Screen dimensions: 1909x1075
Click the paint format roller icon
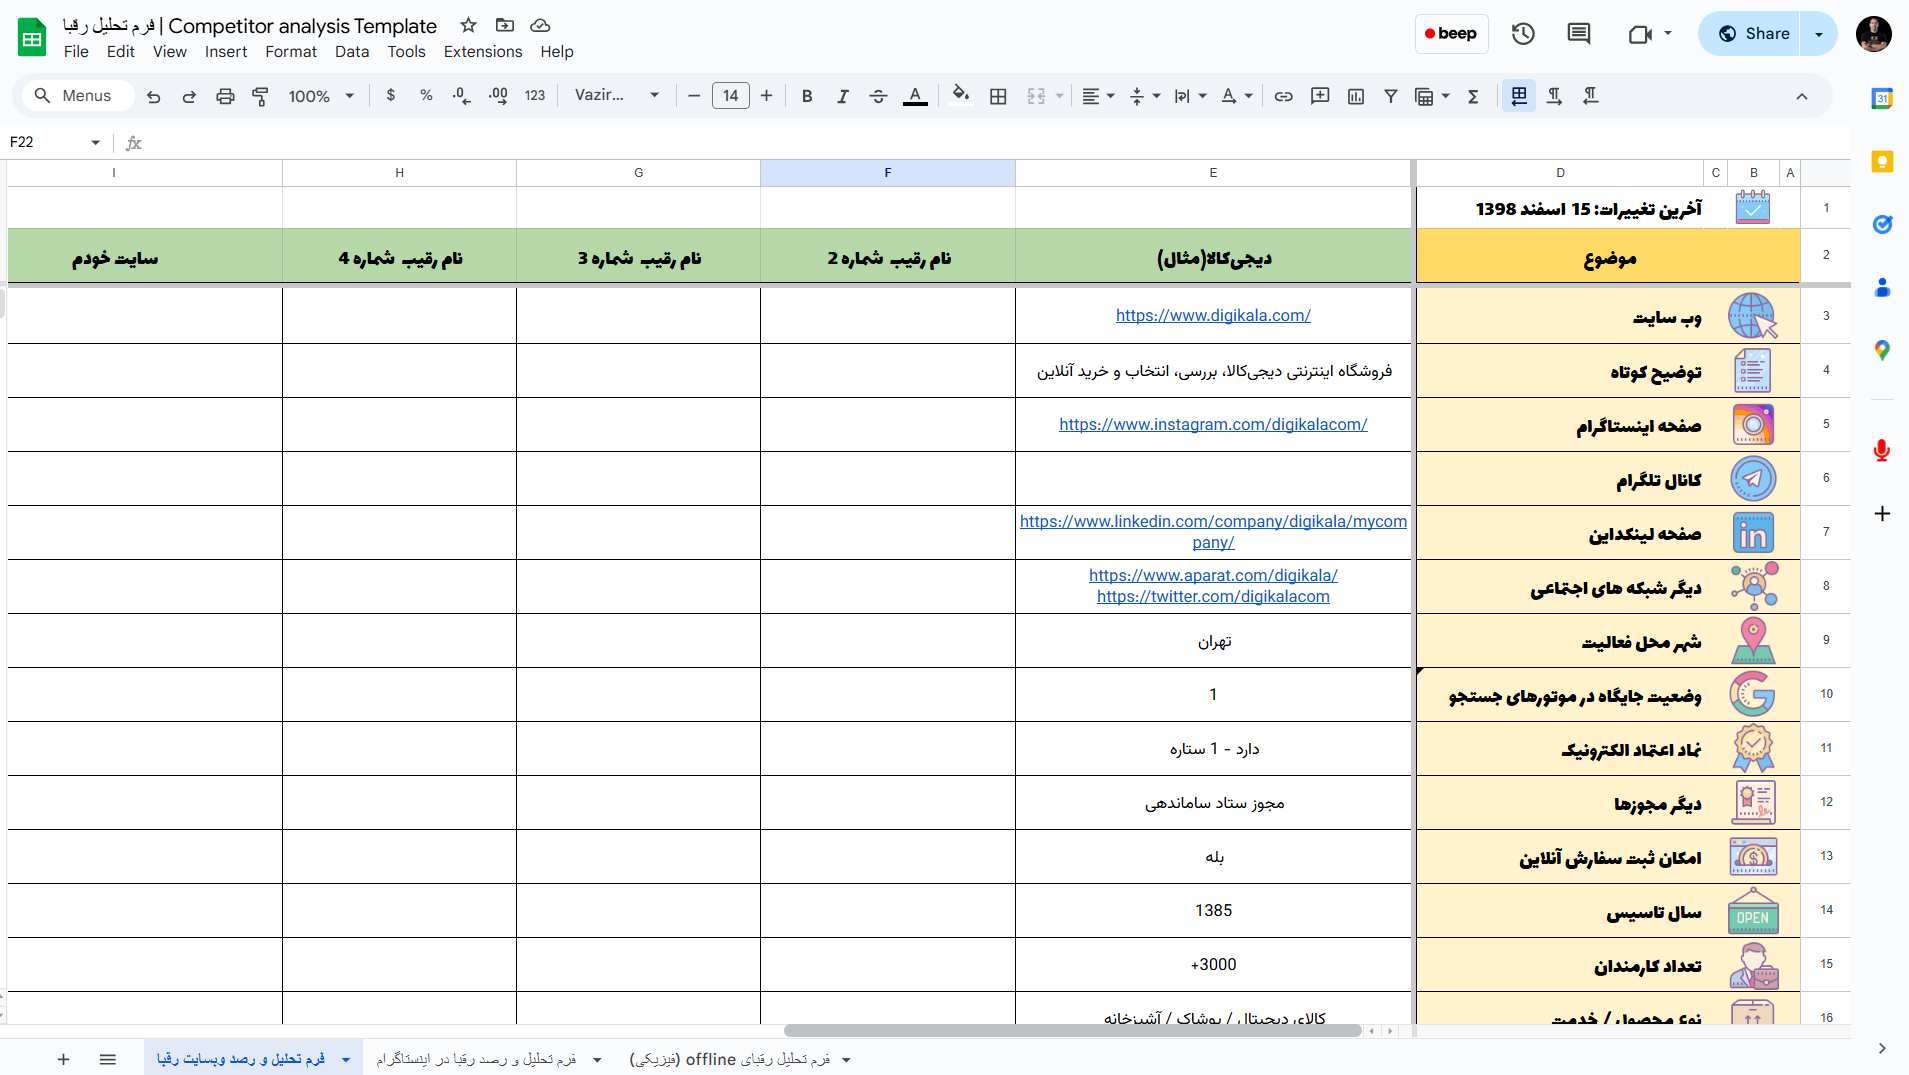[260, 96]
